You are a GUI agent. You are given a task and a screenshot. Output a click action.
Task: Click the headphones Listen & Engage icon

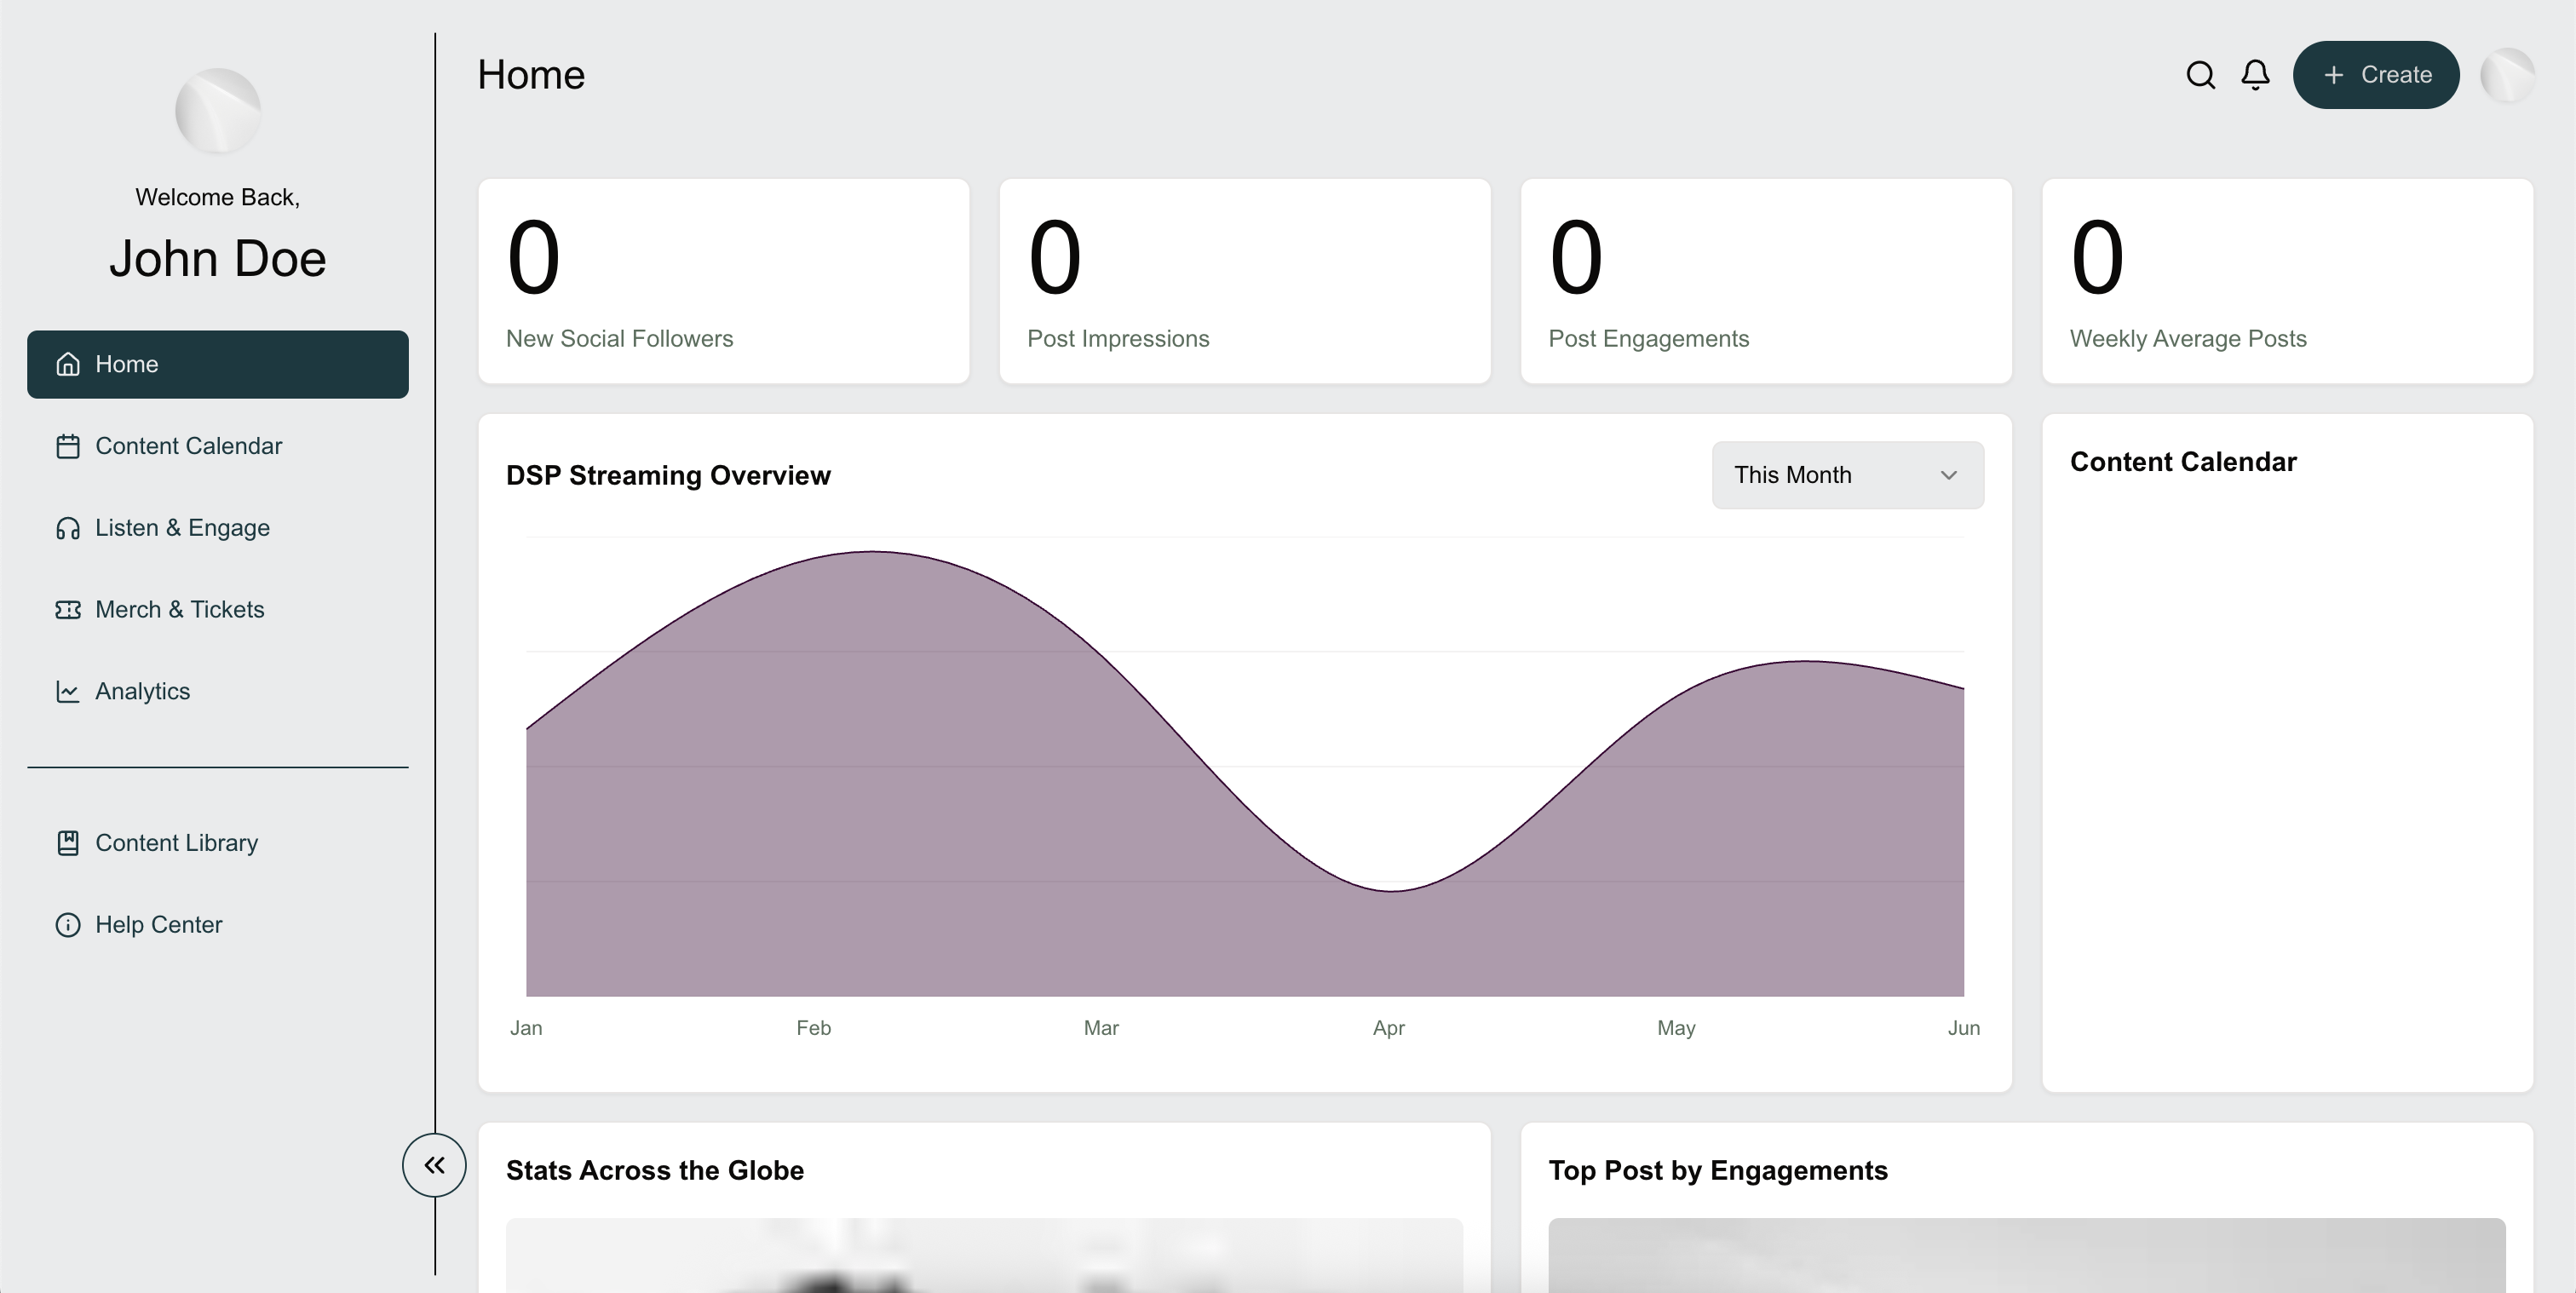[68, 528]
